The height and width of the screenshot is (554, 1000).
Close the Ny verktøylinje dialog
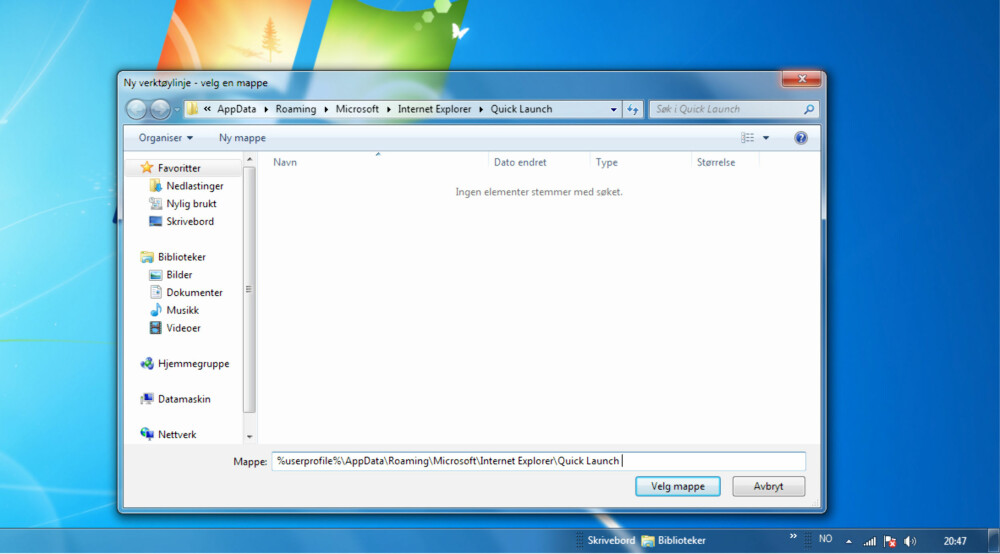(802, 79)
